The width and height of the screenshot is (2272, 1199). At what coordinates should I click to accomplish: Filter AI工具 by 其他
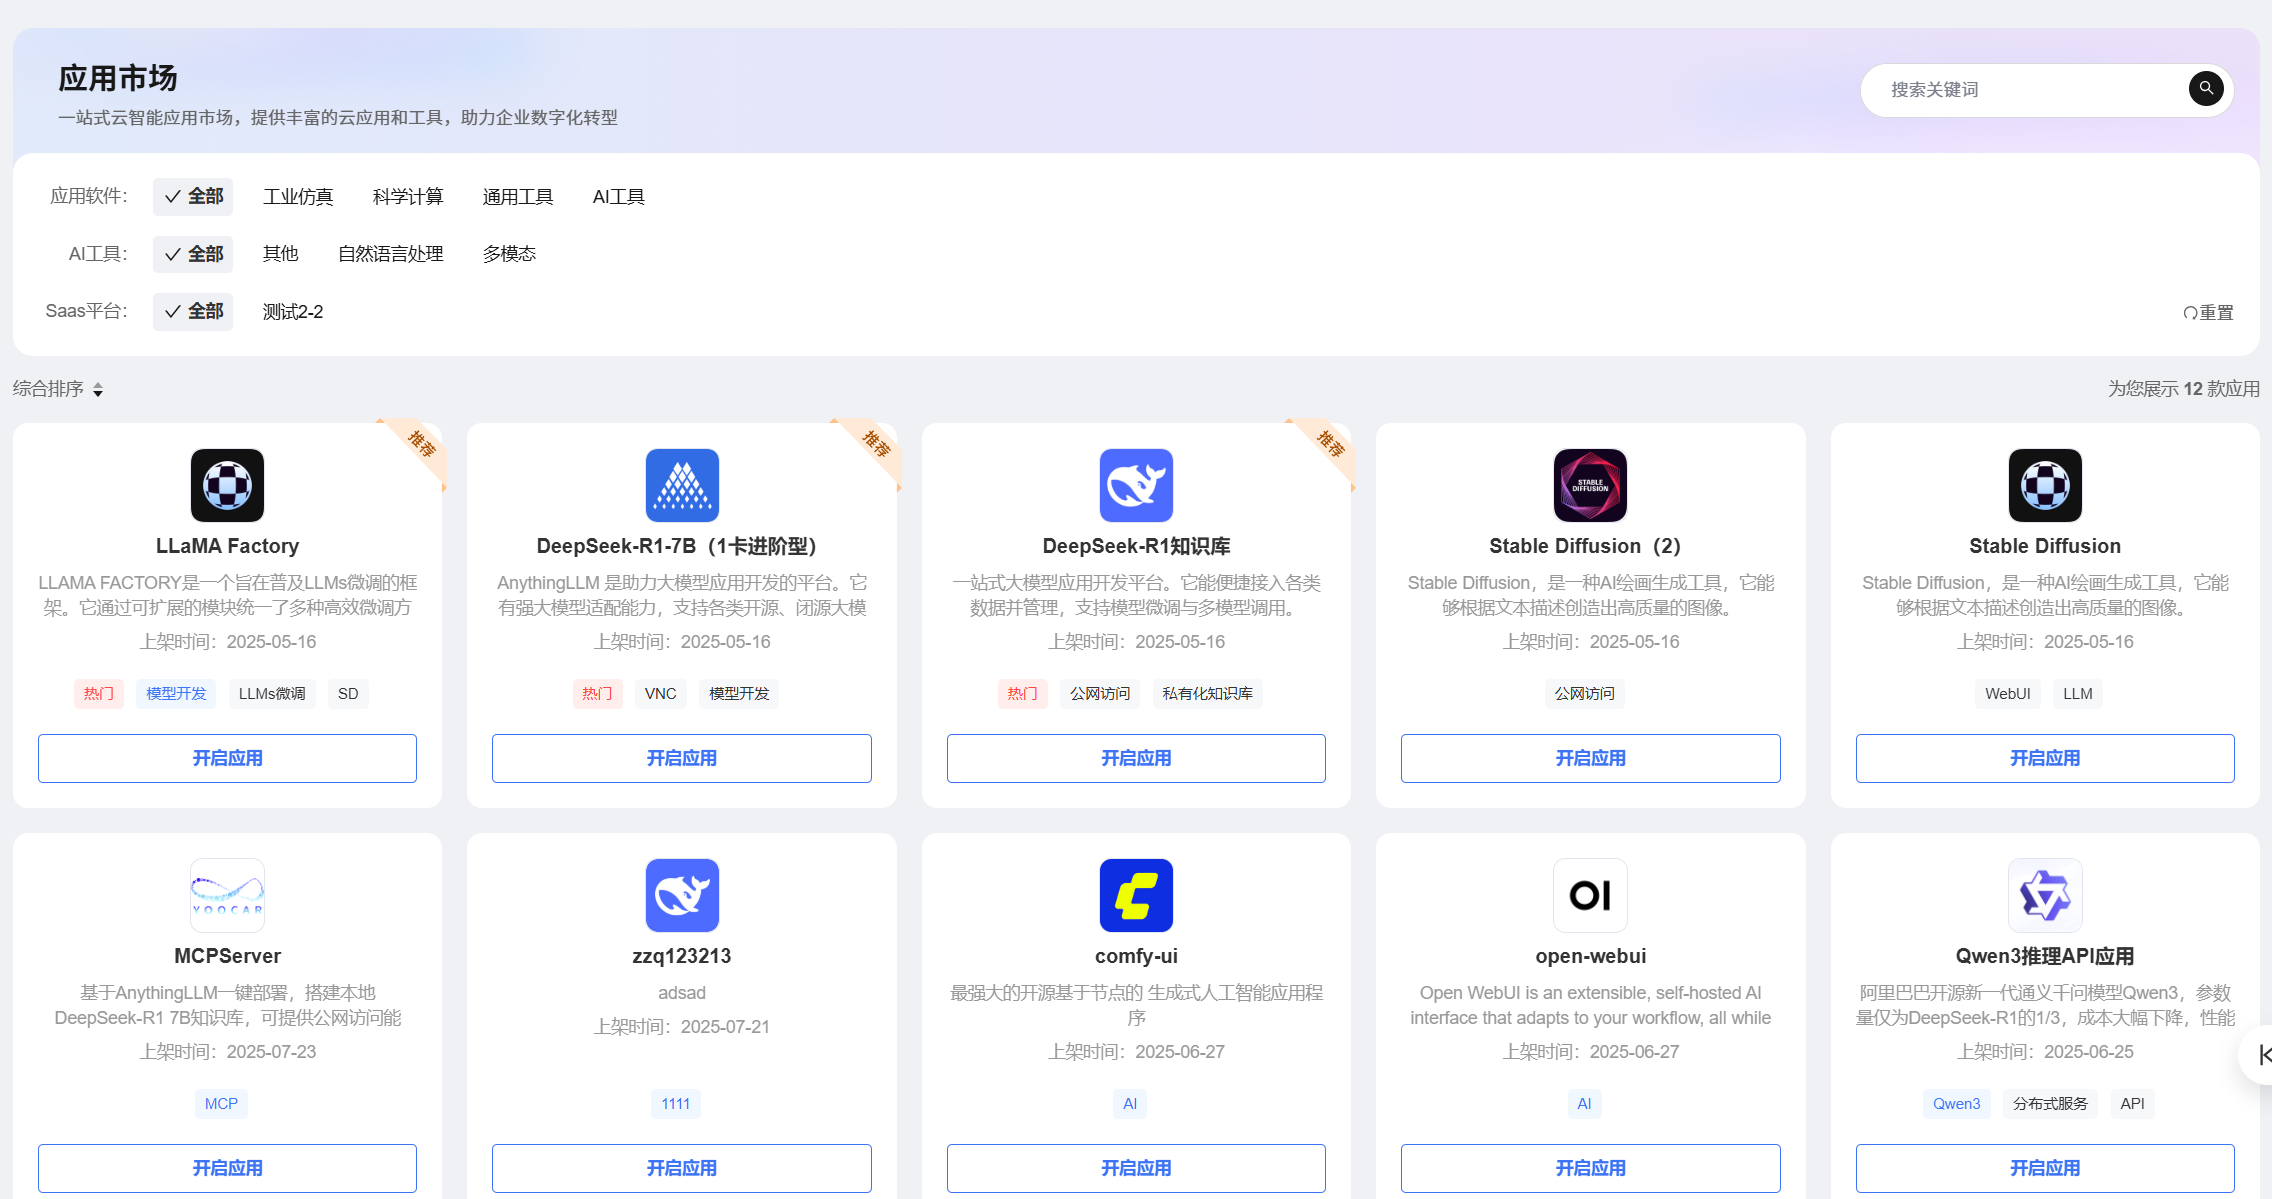[281, 254]
